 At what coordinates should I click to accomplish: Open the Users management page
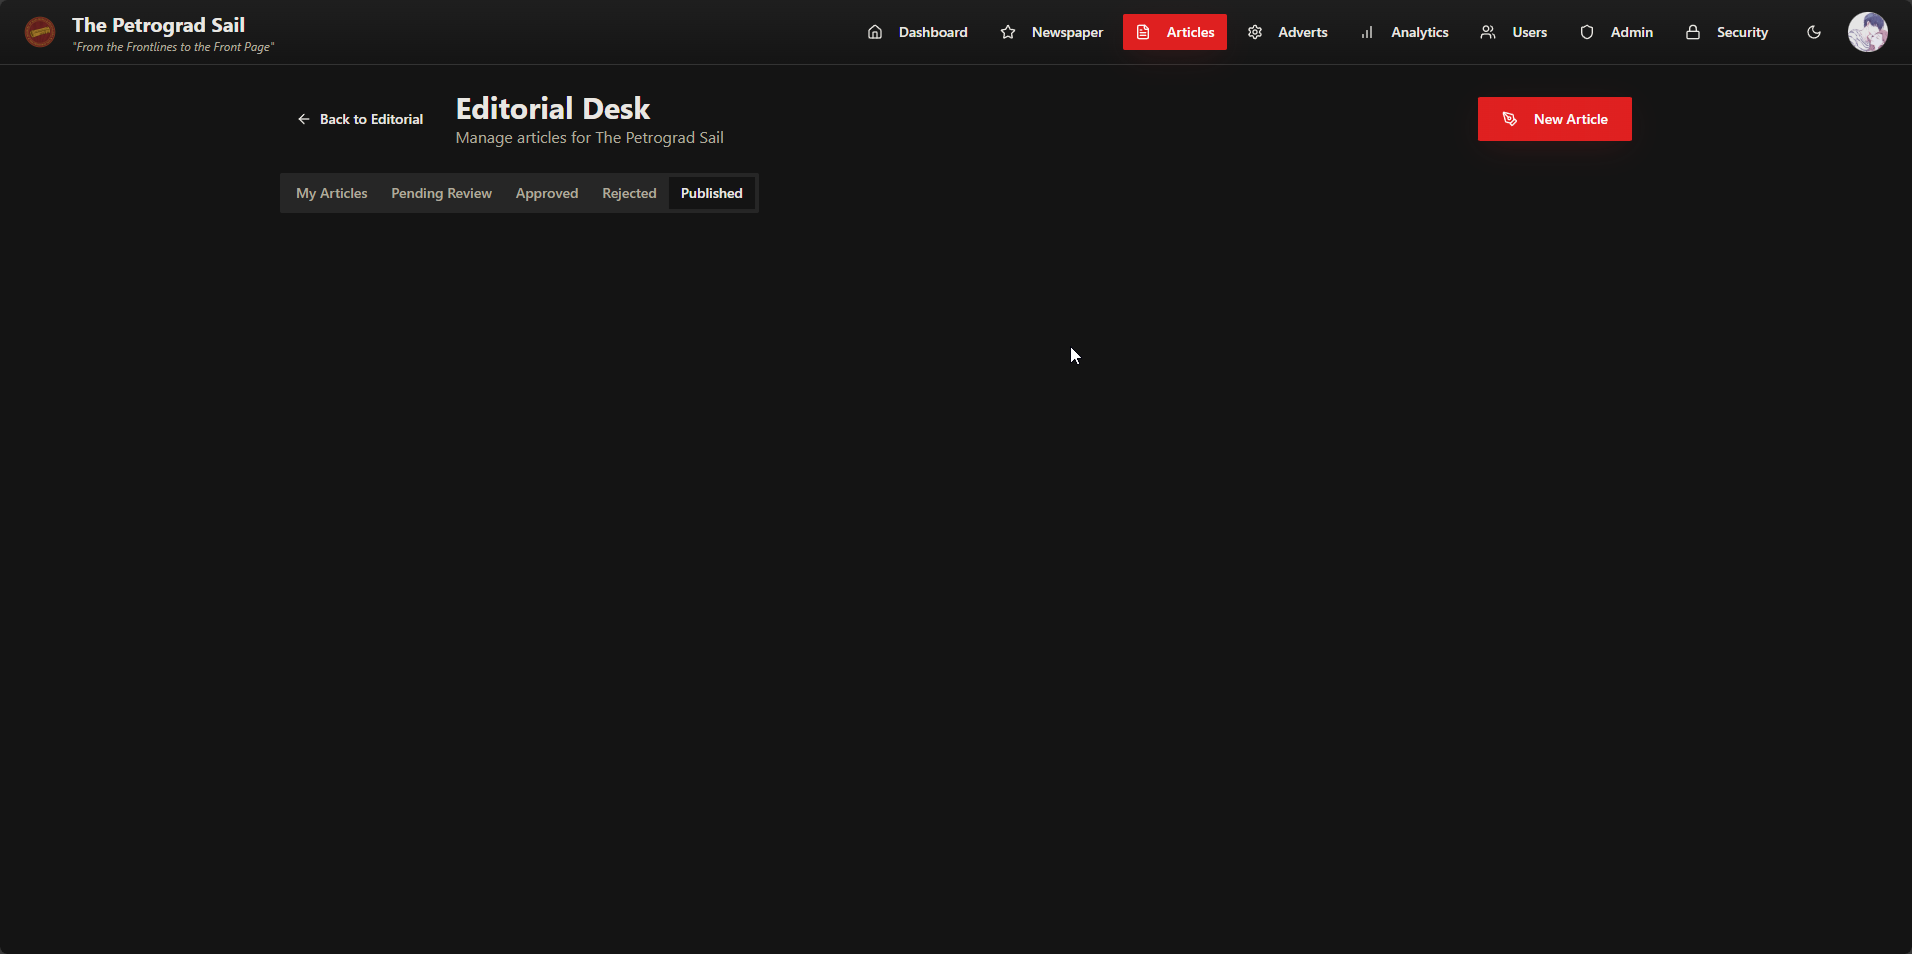1514,32
